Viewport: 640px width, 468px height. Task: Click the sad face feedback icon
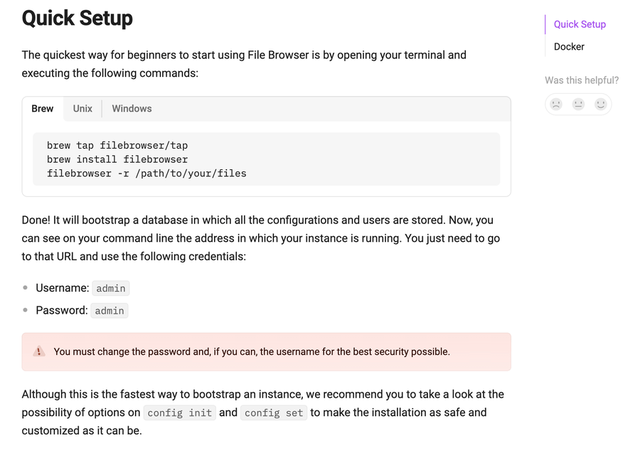point(556,104)
